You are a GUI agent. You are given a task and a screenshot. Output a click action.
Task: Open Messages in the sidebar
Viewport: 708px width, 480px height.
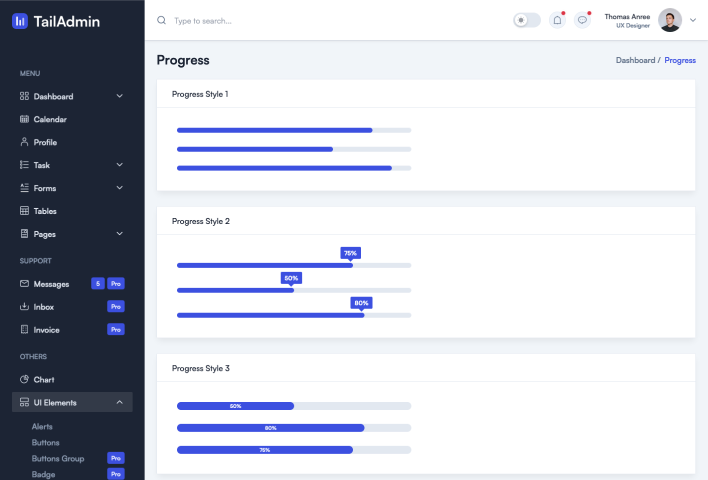click(x=51, y=284)
